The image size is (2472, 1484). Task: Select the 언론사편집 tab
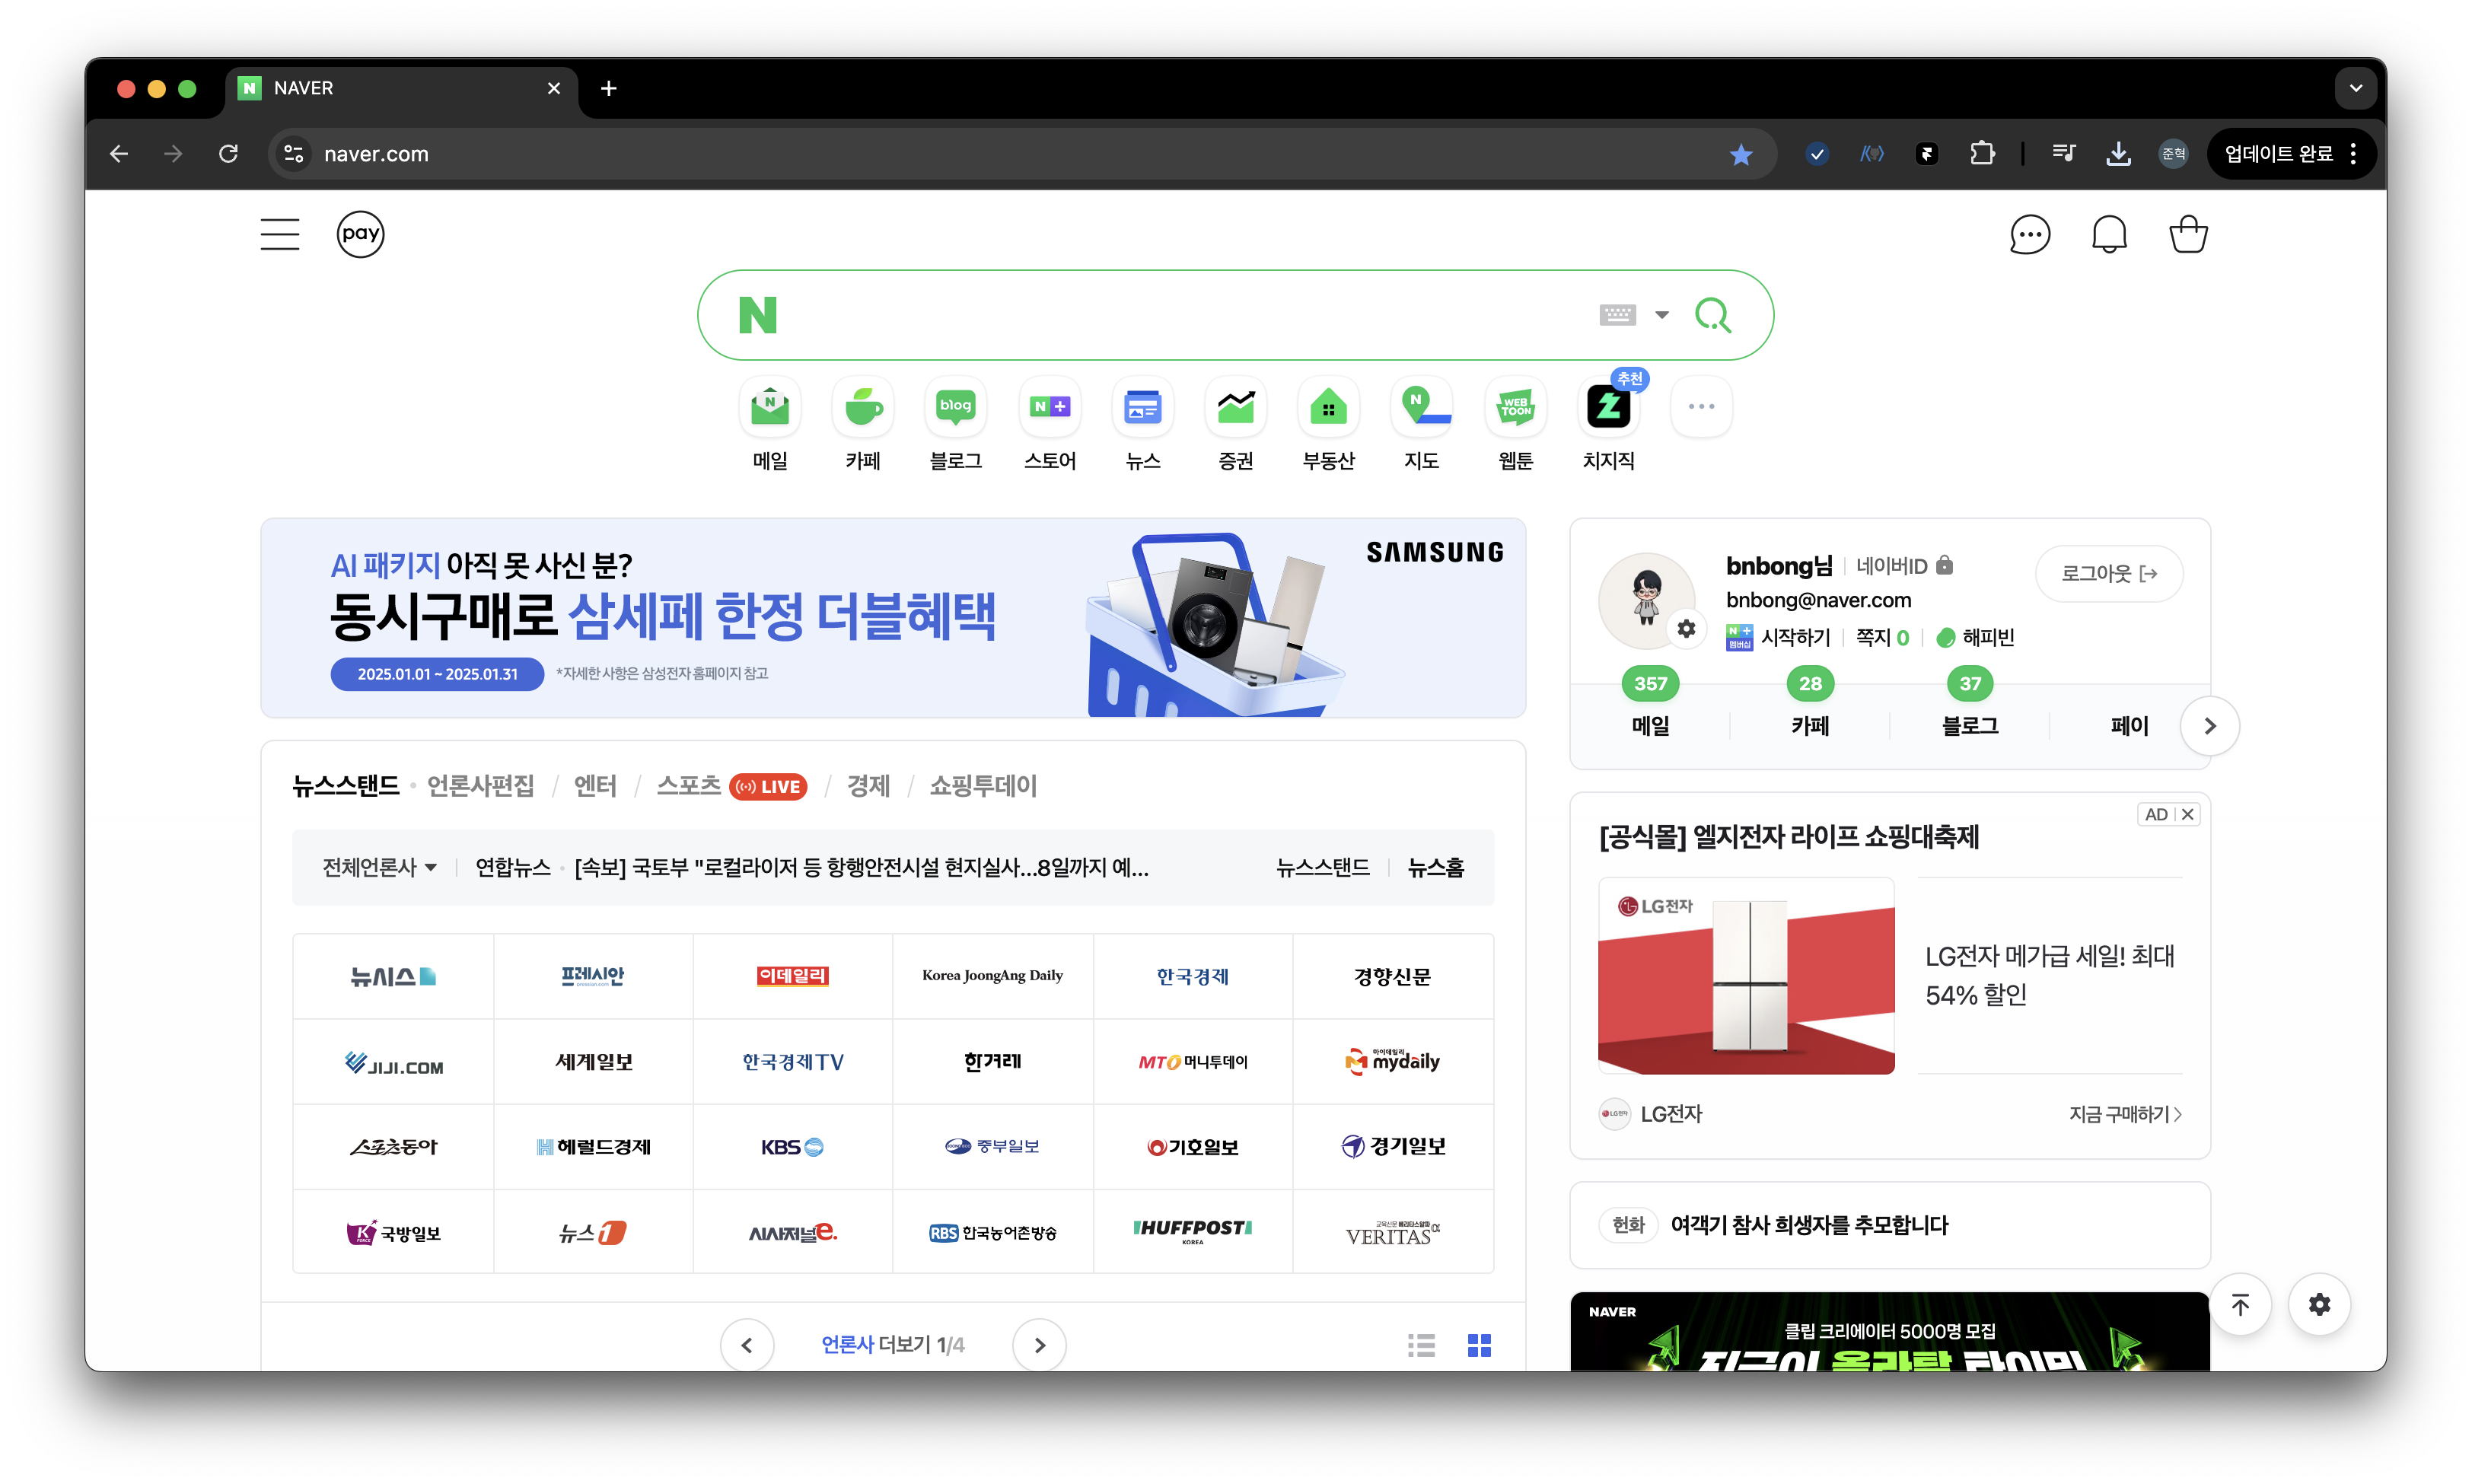[x=480, y=786]
